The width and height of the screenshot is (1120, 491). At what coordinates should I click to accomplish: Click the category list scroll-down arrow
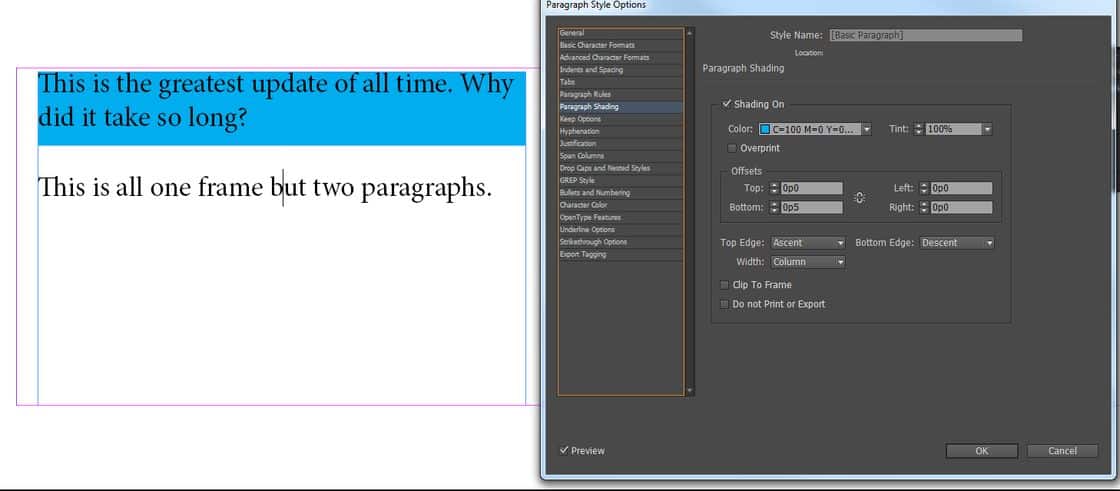point(687,390)
